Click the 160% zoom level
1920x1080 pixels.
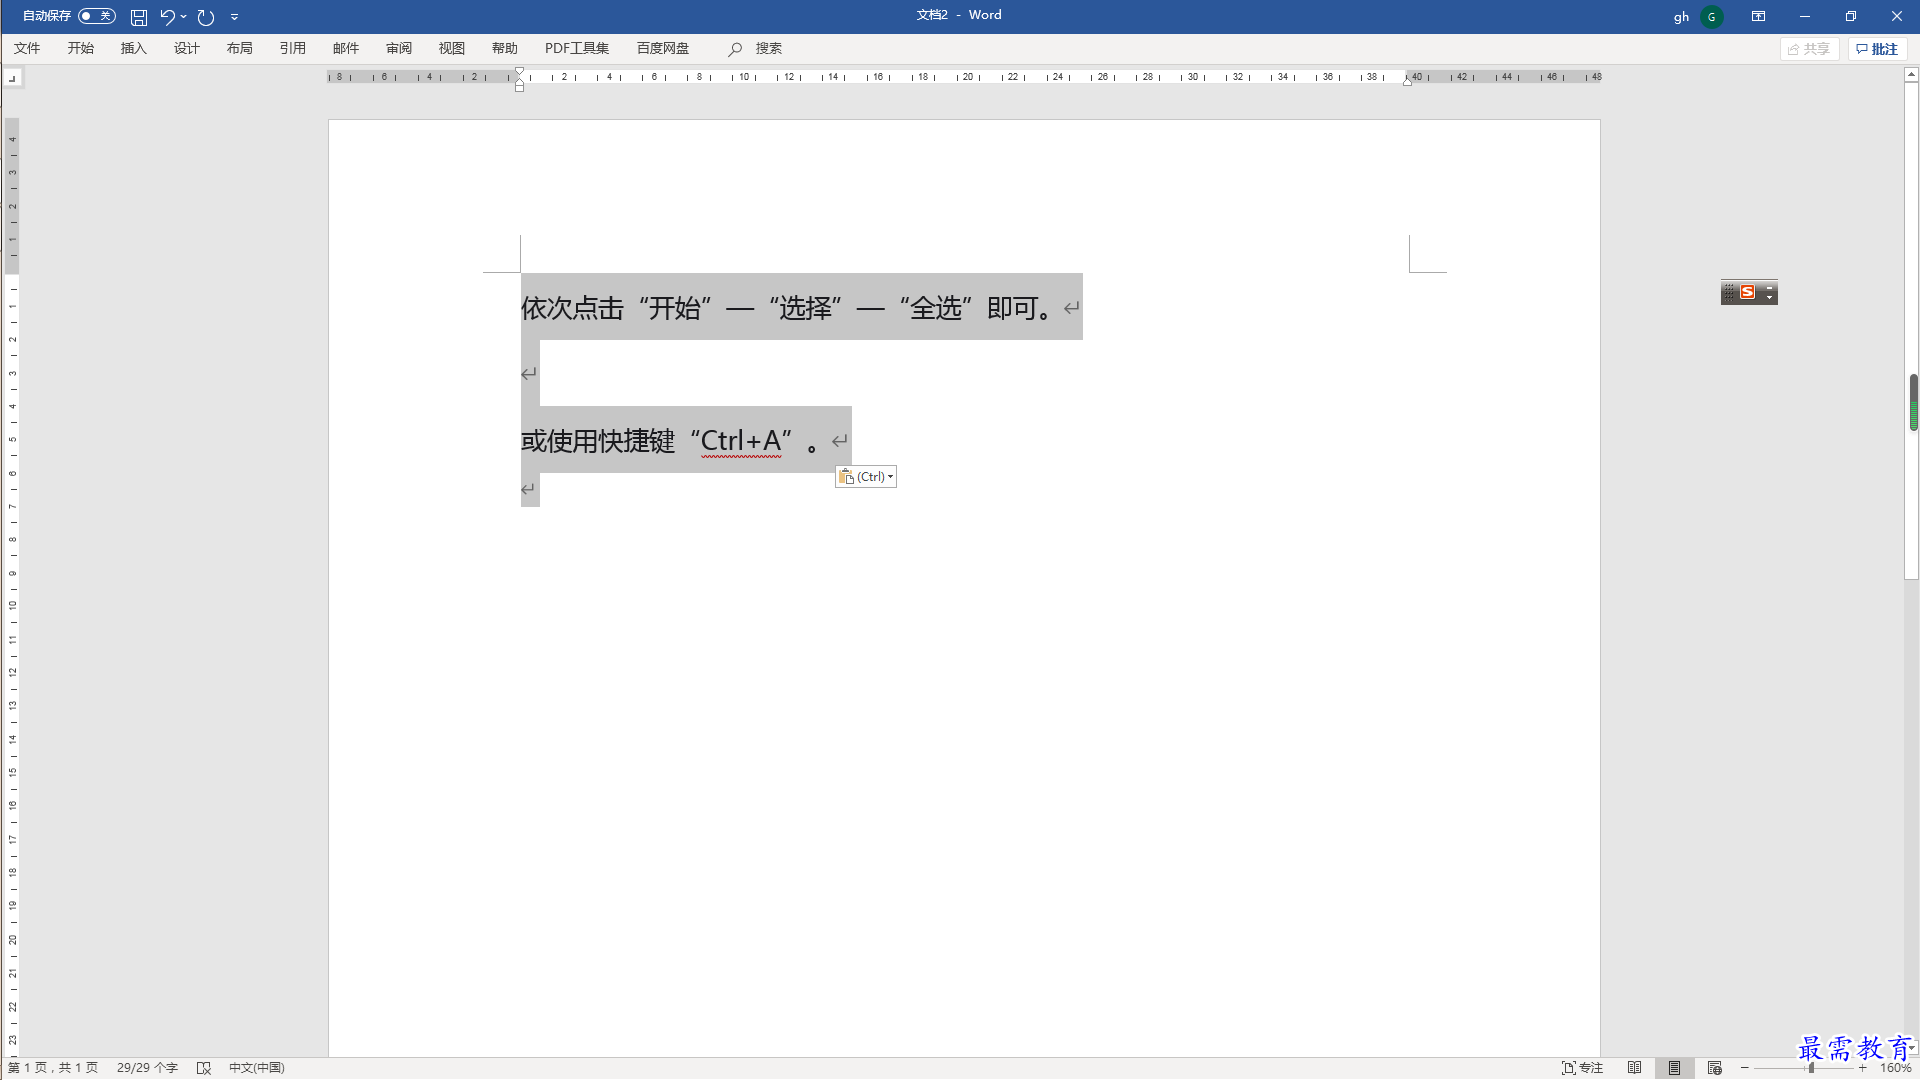coord(1895,1068)
